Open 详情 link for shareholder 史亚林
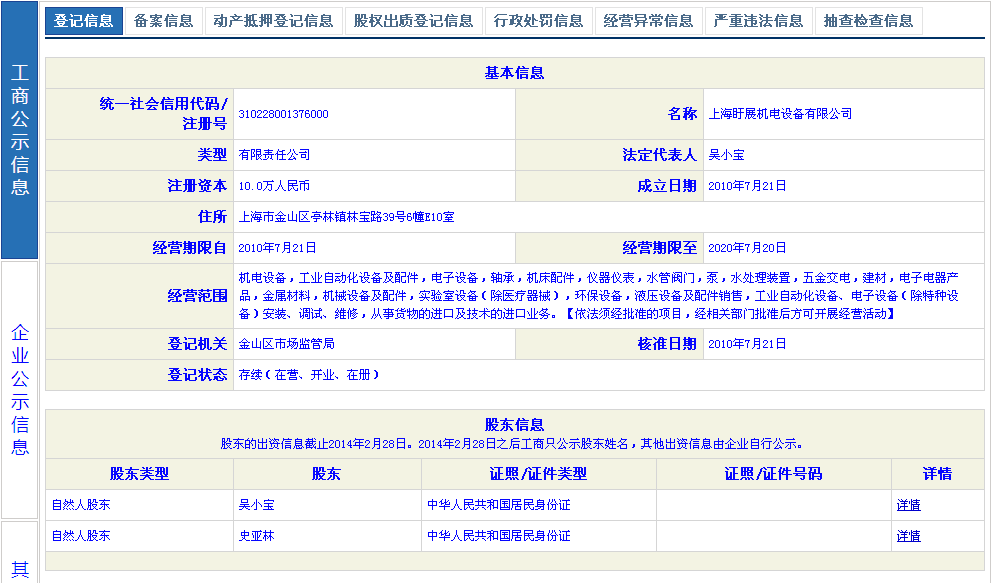The height and width of the screenshot is (583, 991). 908,536
